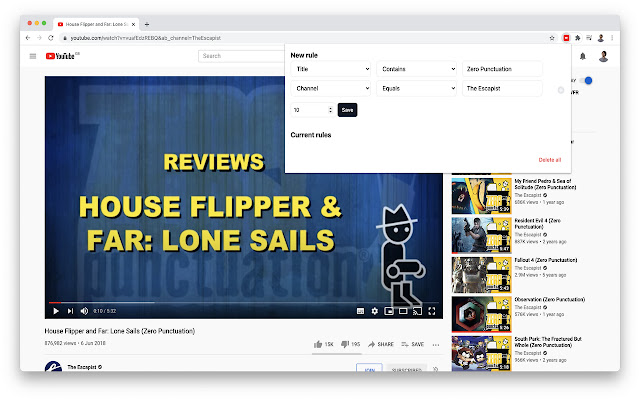This screenshot has width=640, height=400.
Task: Mute the video player volume
Action: 84,311
